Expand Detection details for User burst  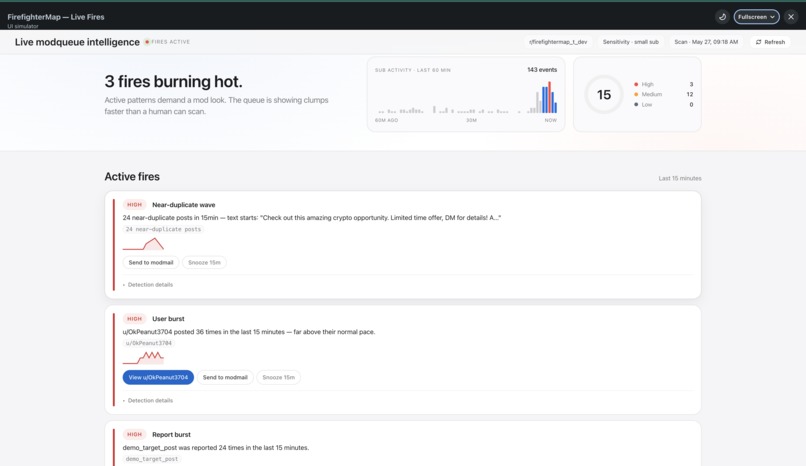pyautogui.click(x=148, y=401)
